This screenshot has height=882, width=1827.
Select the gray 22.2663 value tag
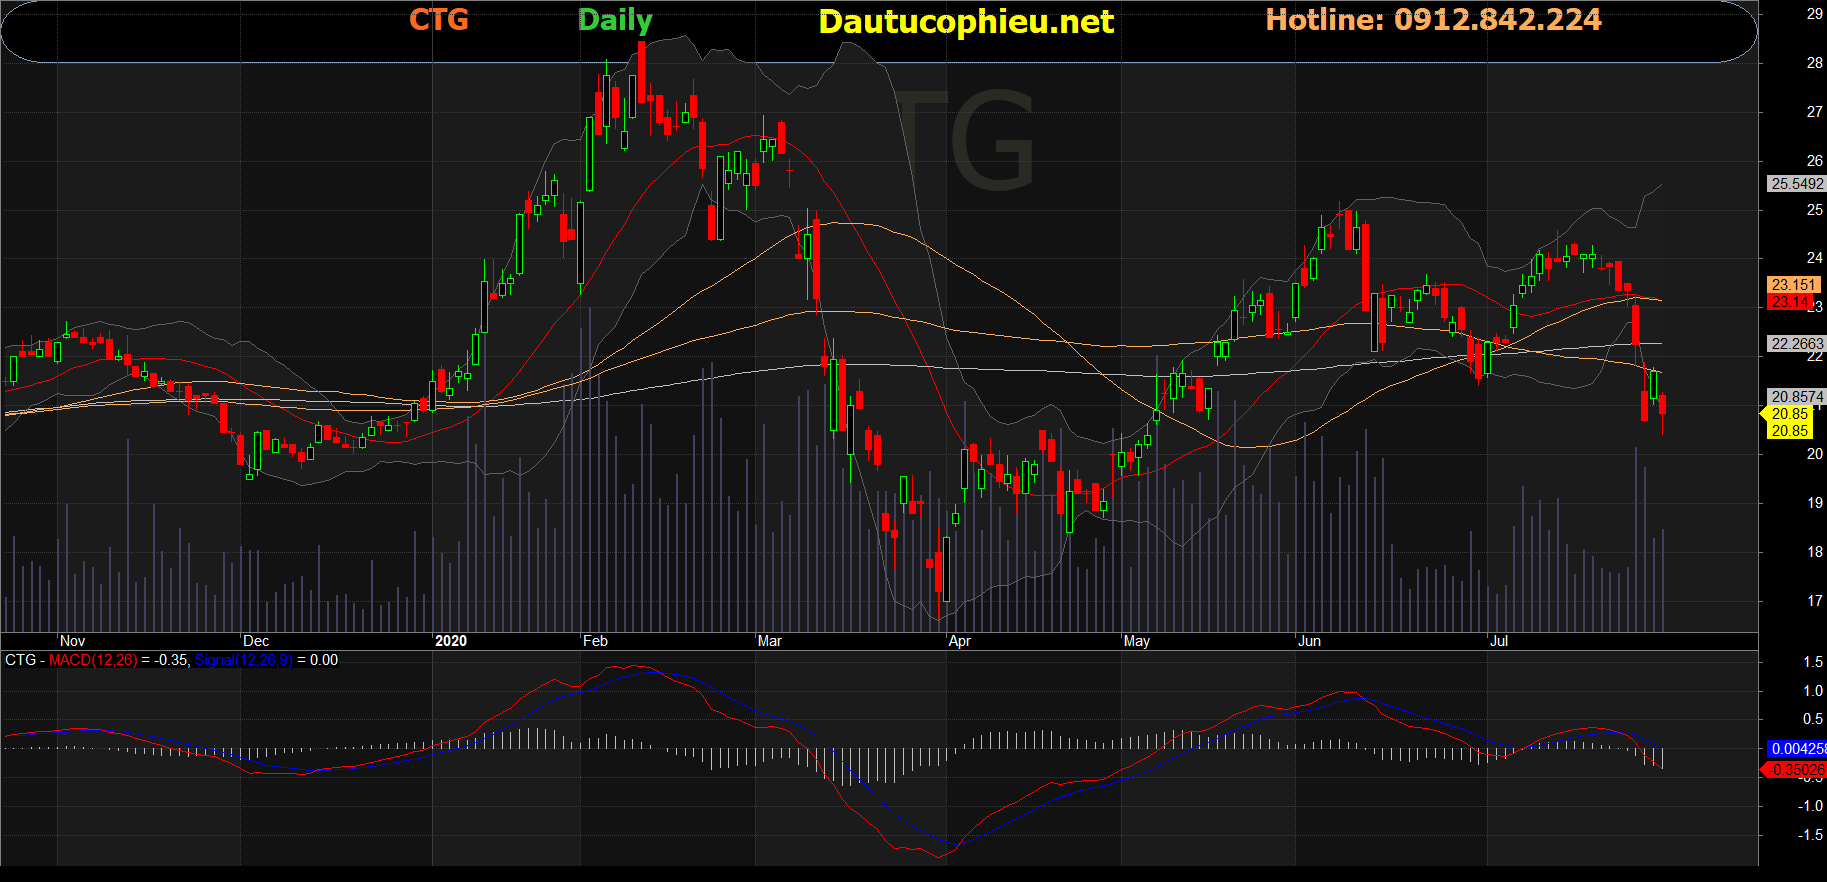pos(1797,344)
